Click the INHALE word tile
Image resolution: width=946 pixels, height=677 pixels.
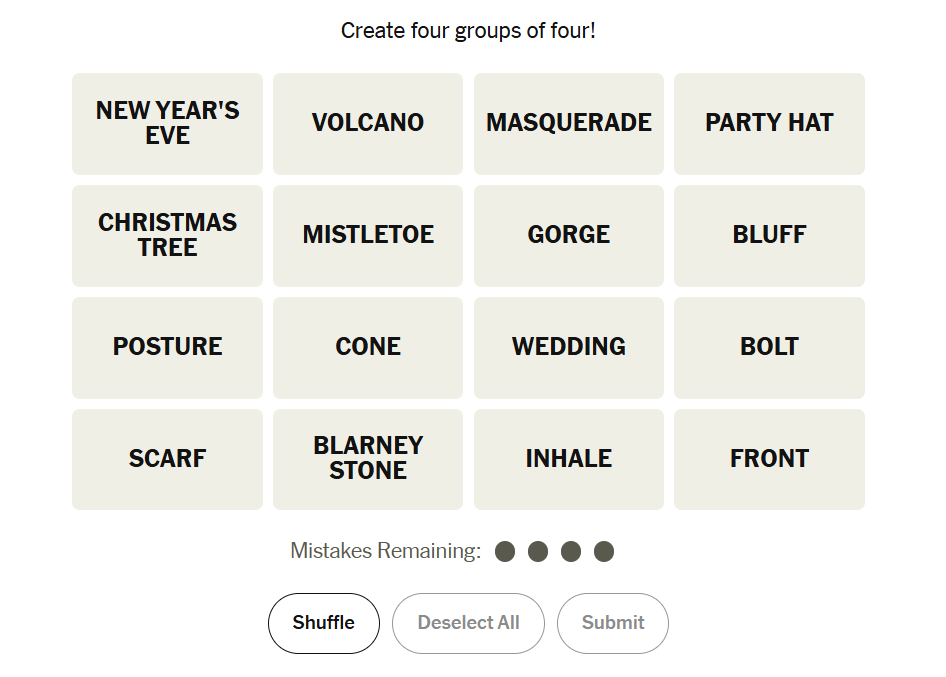coord(569,459)
